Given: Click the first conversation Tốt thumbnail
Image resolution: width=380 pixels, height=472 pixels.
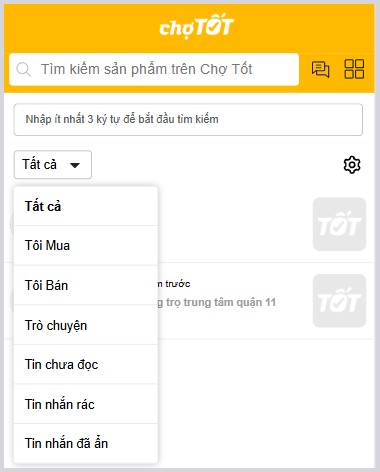Looking at the screenshot, I should click(x=339, y=224).
